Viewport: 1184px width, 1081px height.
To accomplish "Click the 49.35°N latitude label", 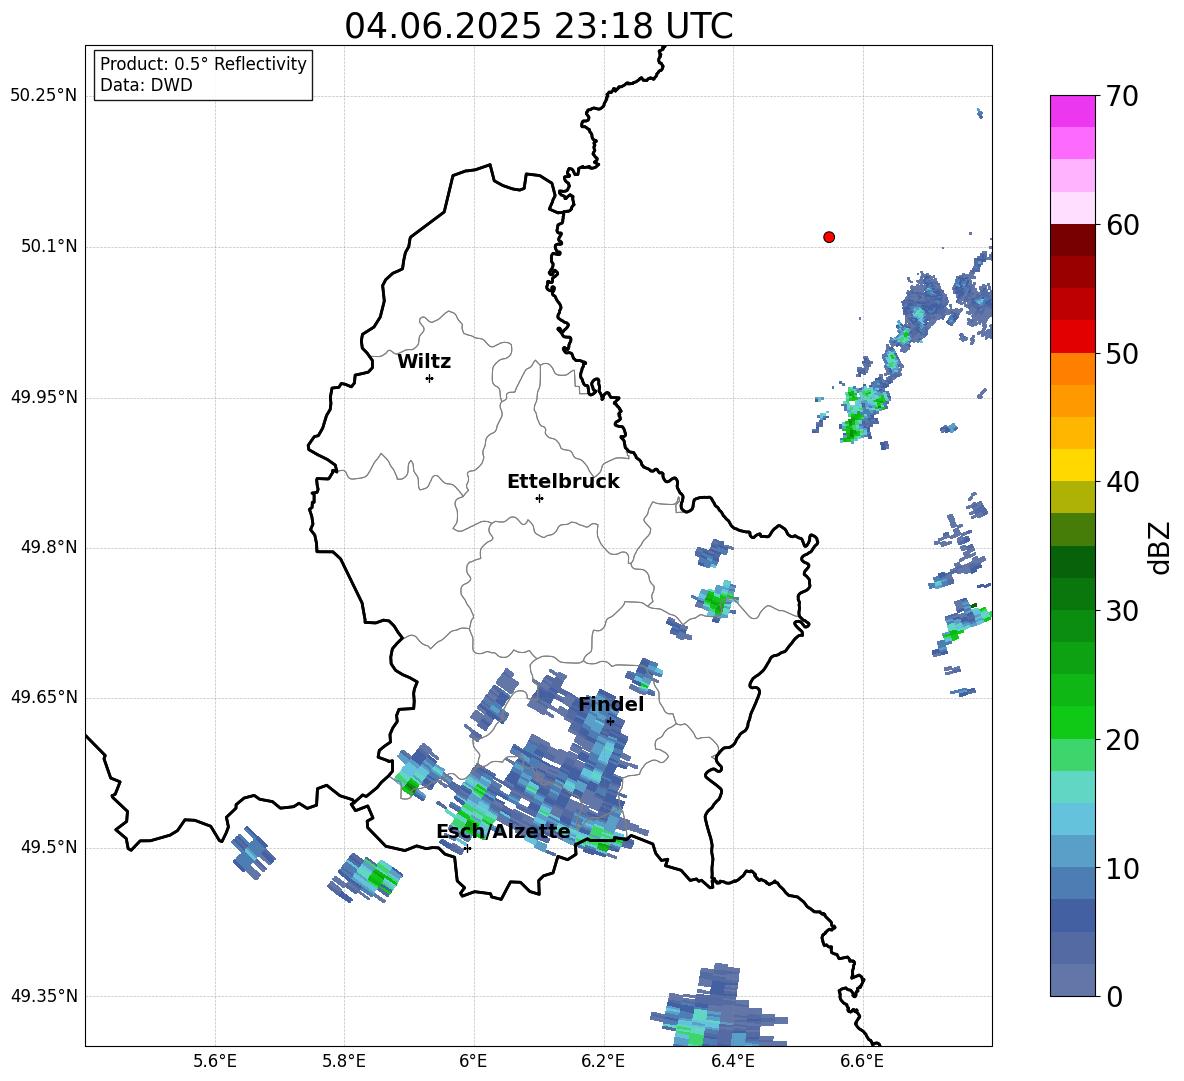I will (44, 996).
